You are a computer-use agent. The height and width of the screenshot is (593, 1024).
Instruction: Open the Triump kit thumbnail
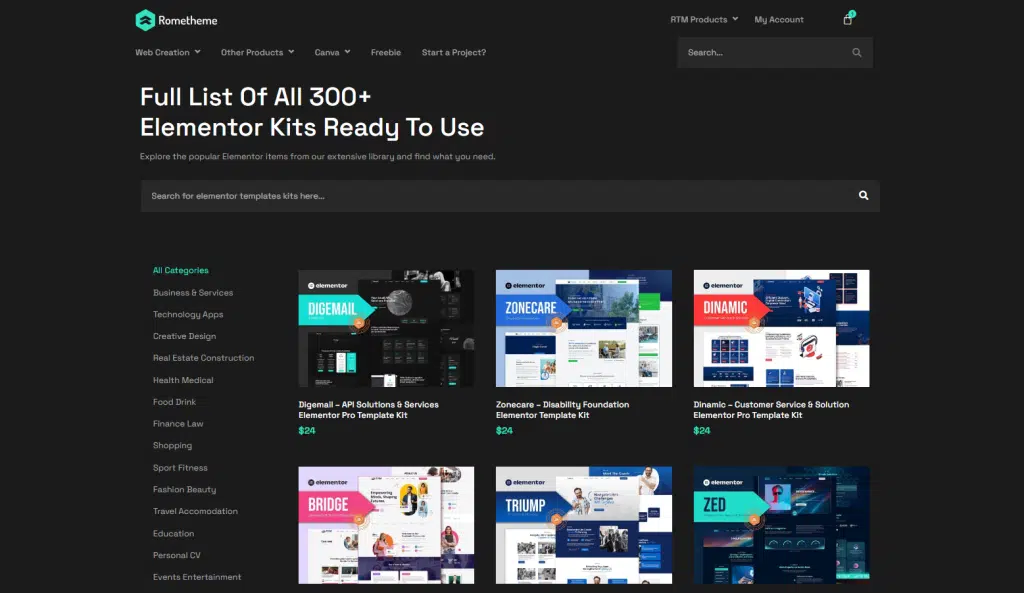[584, 525]
